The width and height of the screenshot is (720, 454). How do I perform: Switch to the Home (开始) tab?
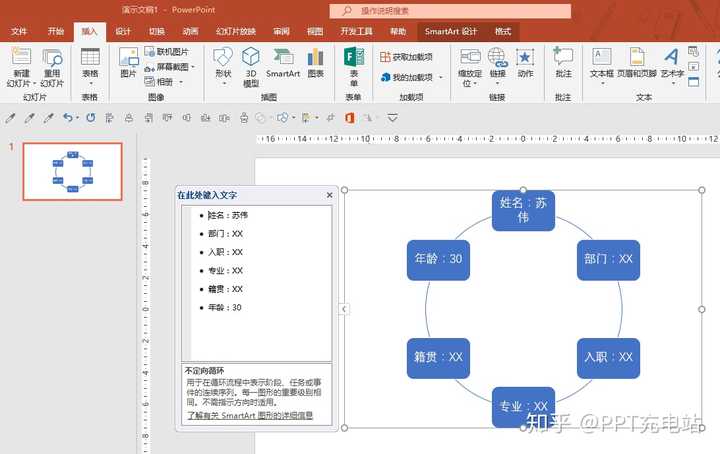point(56,31)
